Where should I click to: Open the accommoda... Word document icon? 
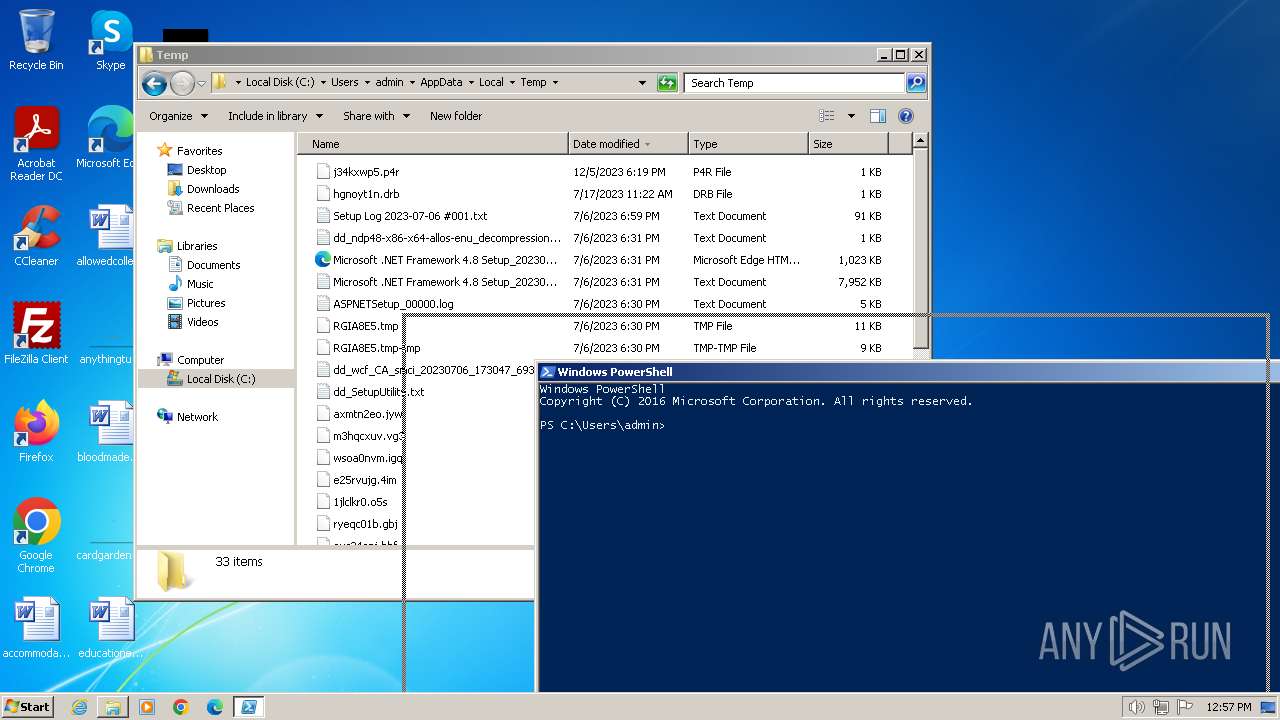tap(36, 628)
